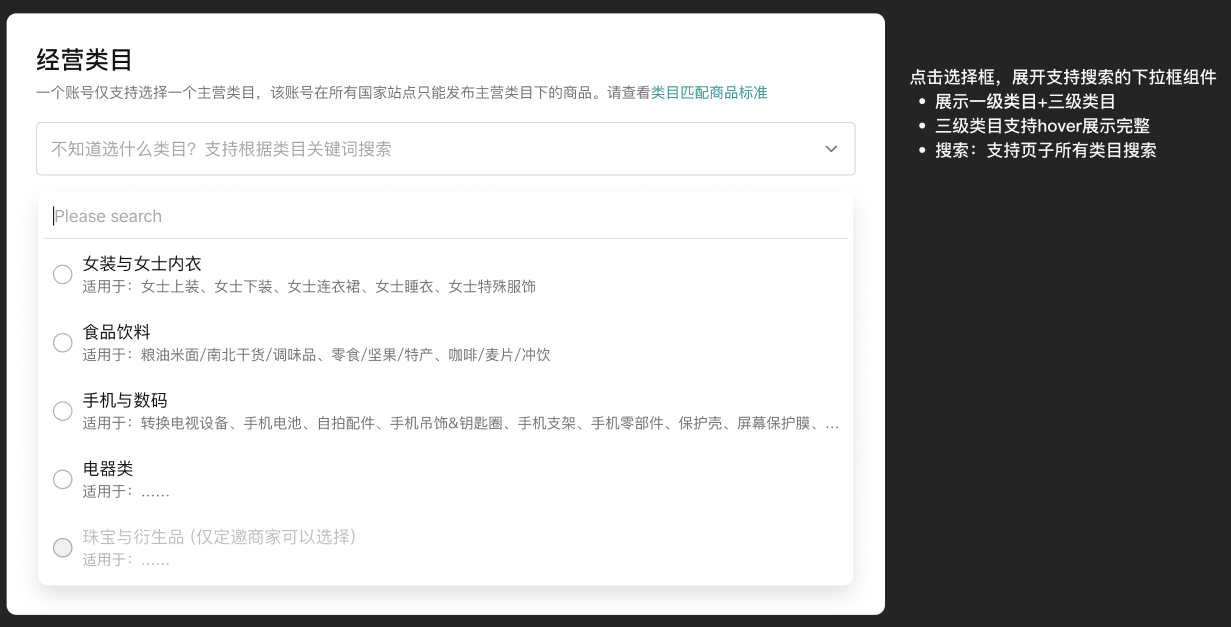
Task: Select the 食品饮料 radio button
Action: click(x=62, y=342)
